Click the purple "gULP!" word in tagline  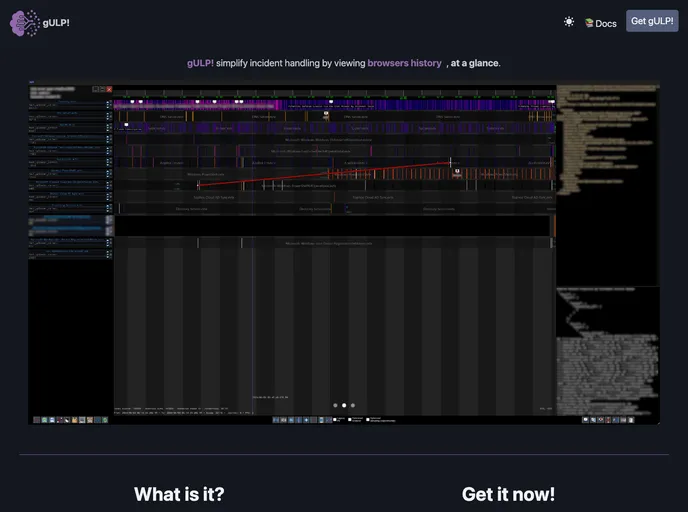[200, 63]
